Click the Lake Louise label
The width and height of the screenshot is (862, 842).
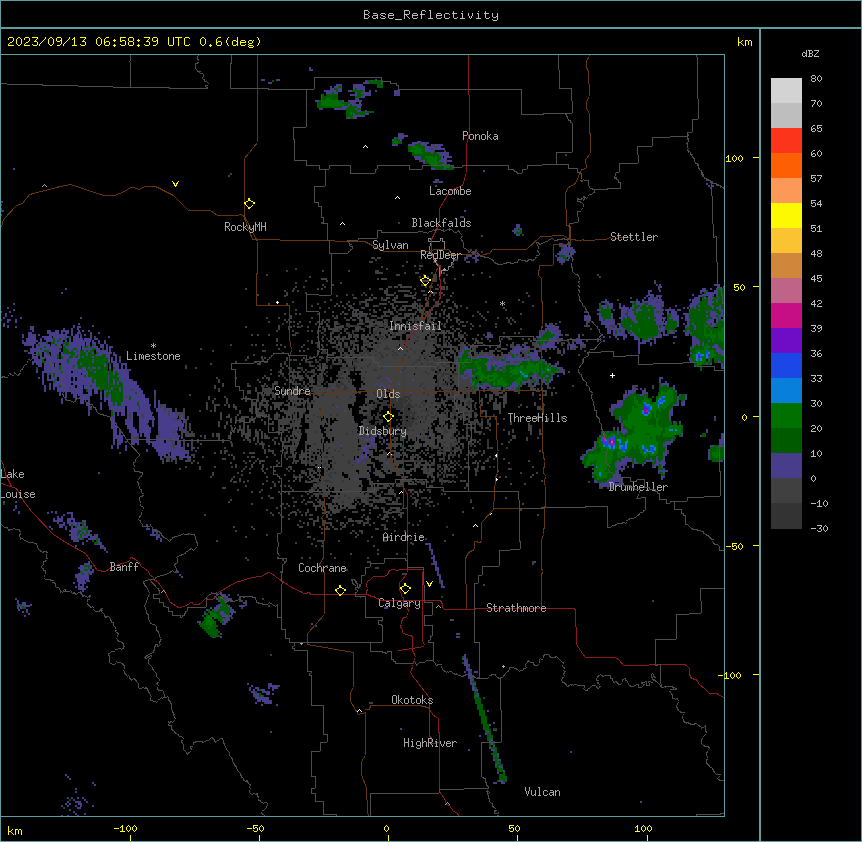coord(18,484)
